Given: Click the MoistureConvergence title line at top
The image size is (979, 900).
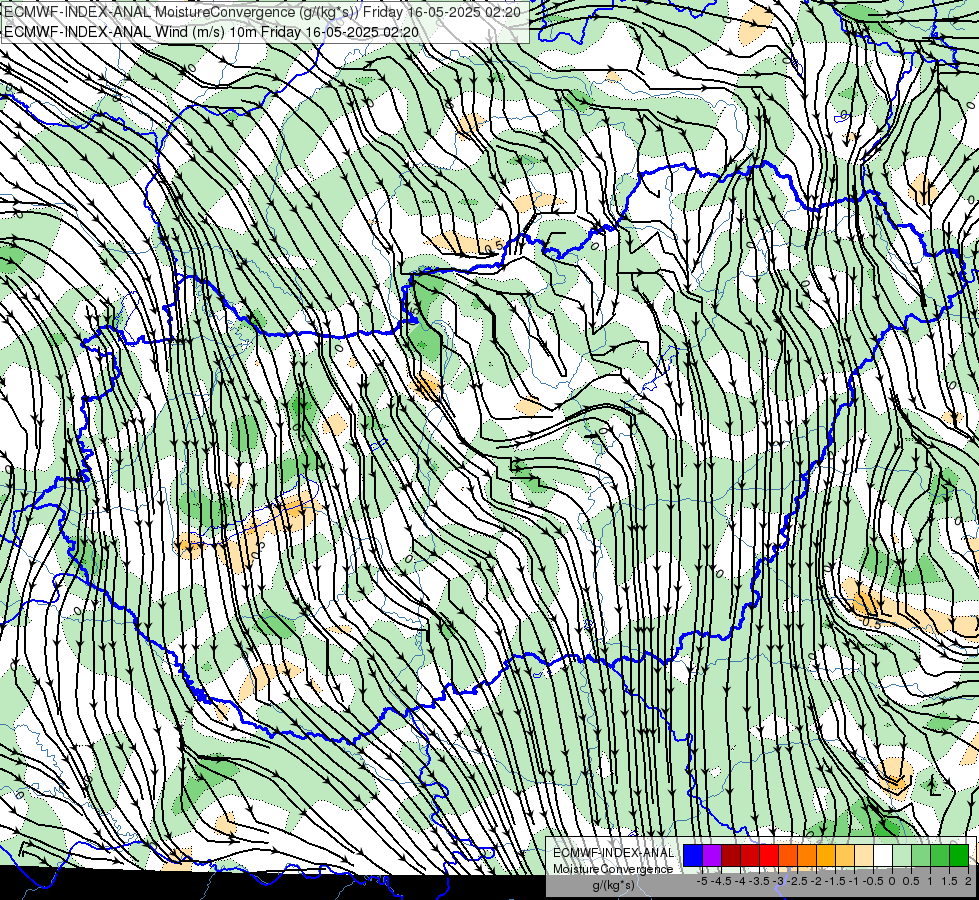Looking at the screenshot, I should point(262,11).
